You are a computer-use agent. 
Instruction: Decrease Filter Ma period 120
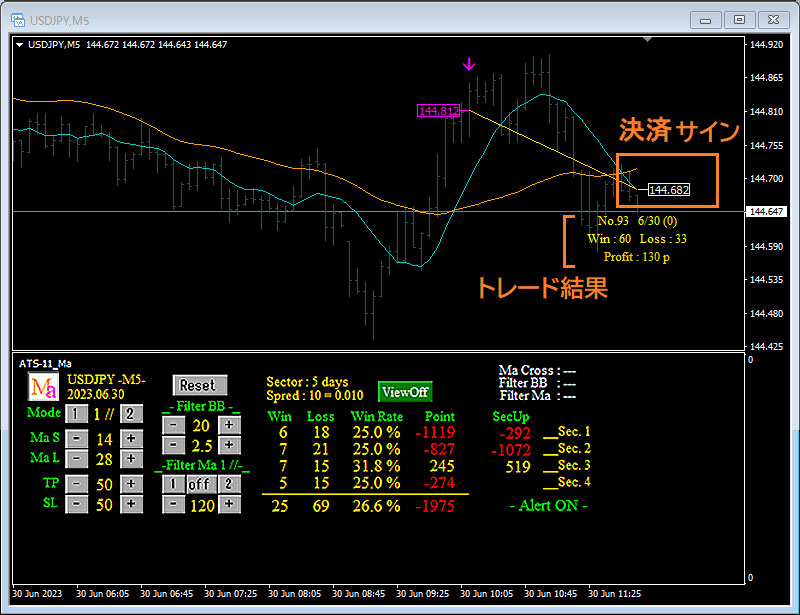pos(173,504)
